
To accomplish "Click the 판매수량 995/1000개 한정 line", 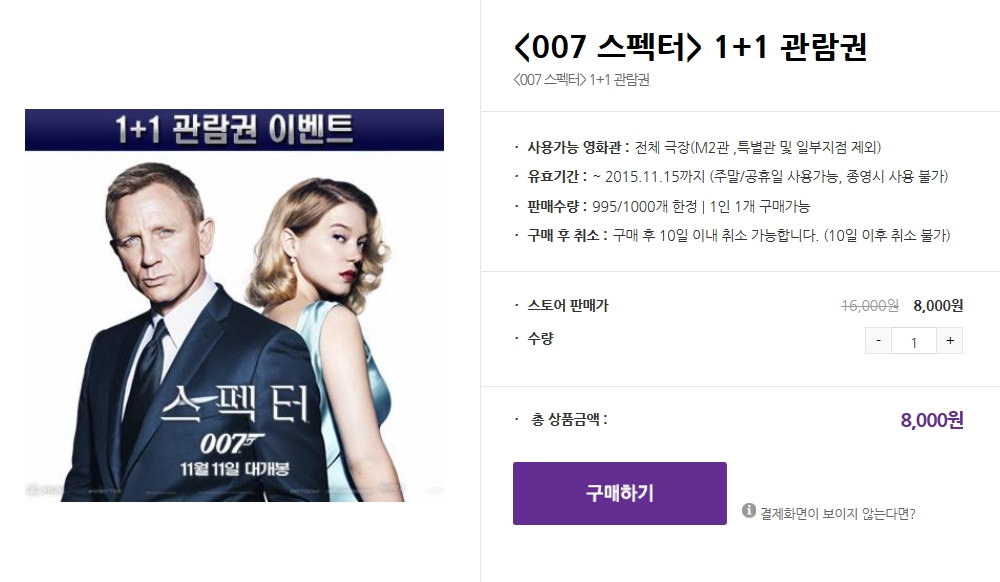I will click(663, 207).
